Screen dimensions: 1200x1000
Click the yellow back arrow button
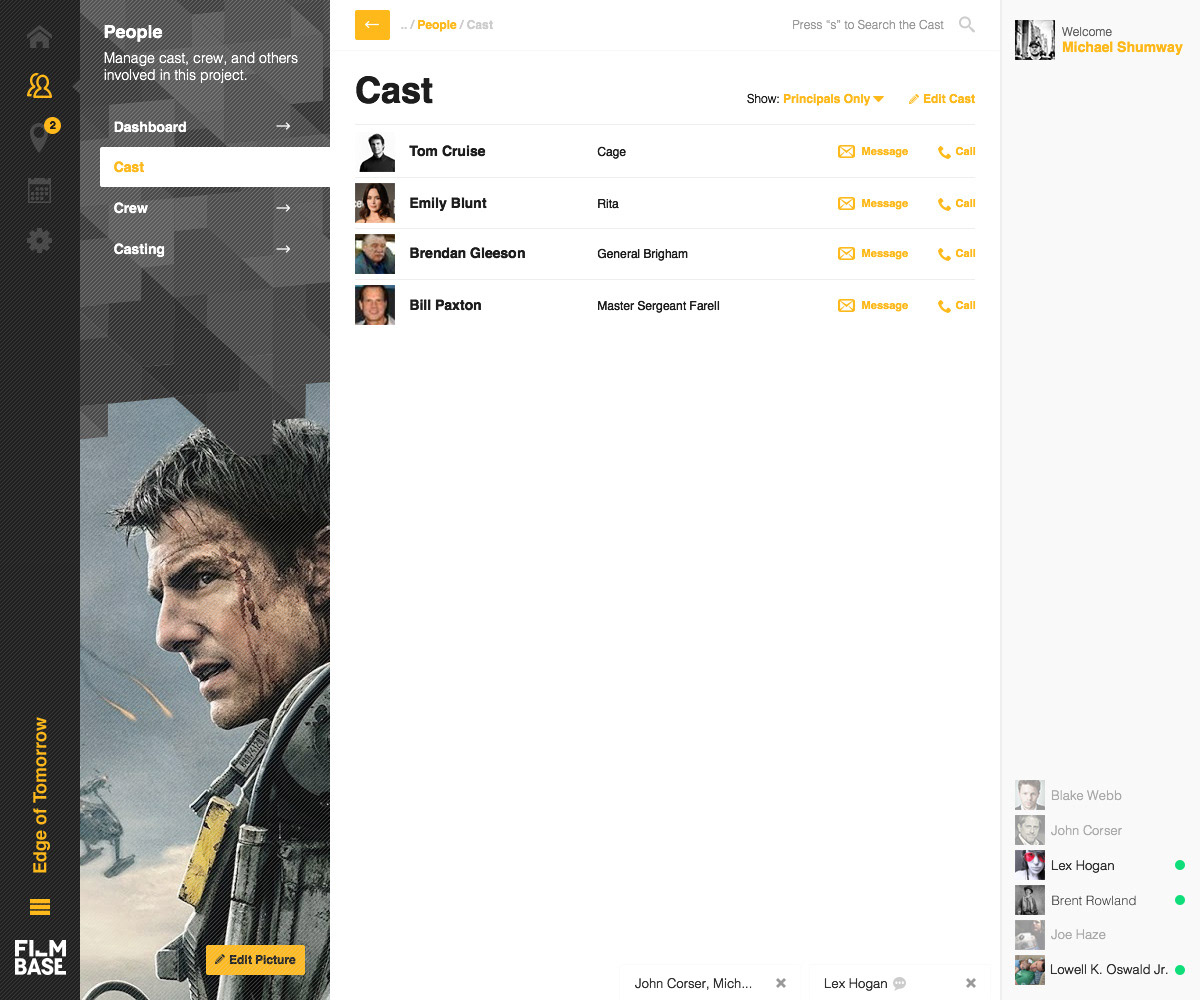tap(372, 24)
